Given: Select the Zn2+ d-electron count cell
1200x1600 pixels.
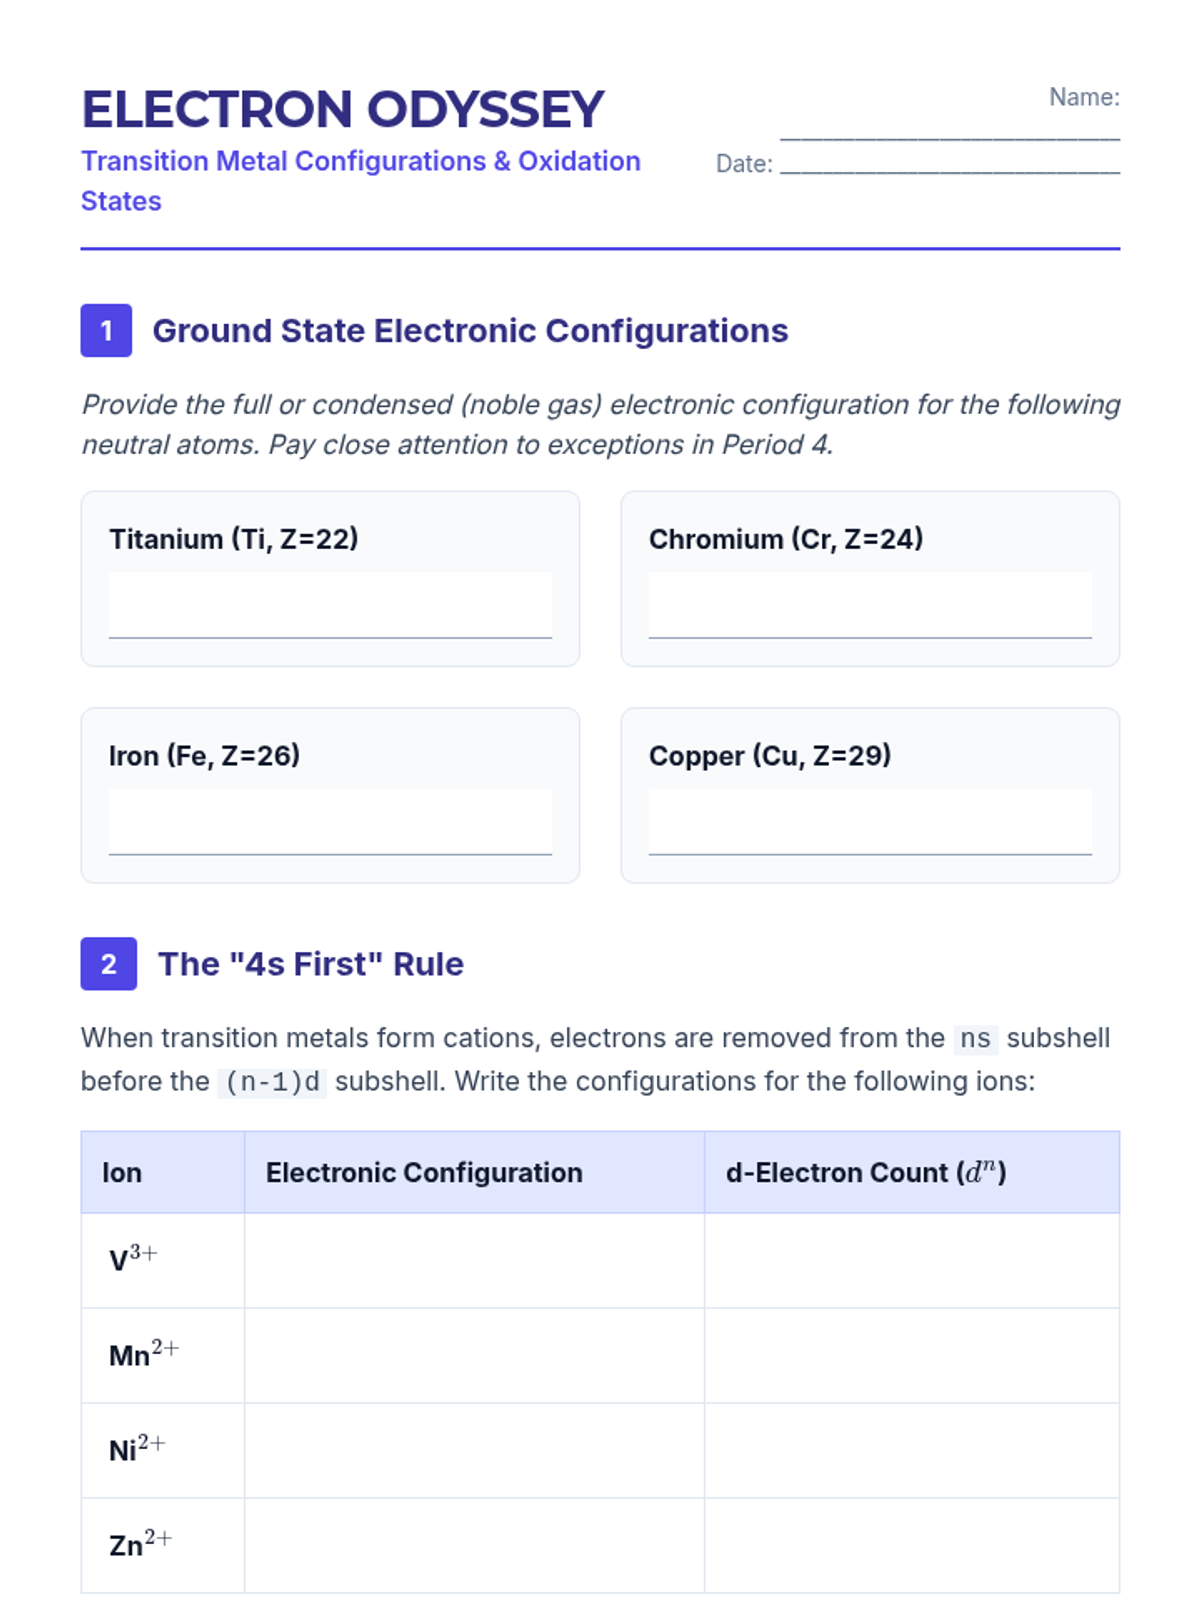Looking at the screenshot, I should point(911,1545).
